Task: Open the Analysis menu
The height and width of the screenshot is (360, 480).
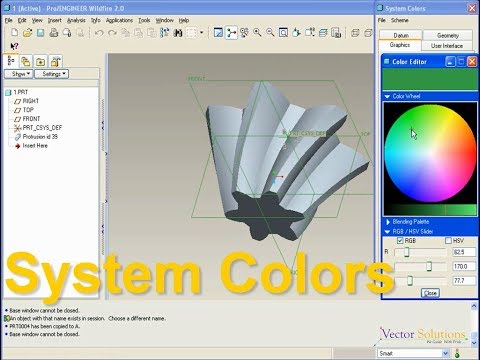Action: (76, 20)
